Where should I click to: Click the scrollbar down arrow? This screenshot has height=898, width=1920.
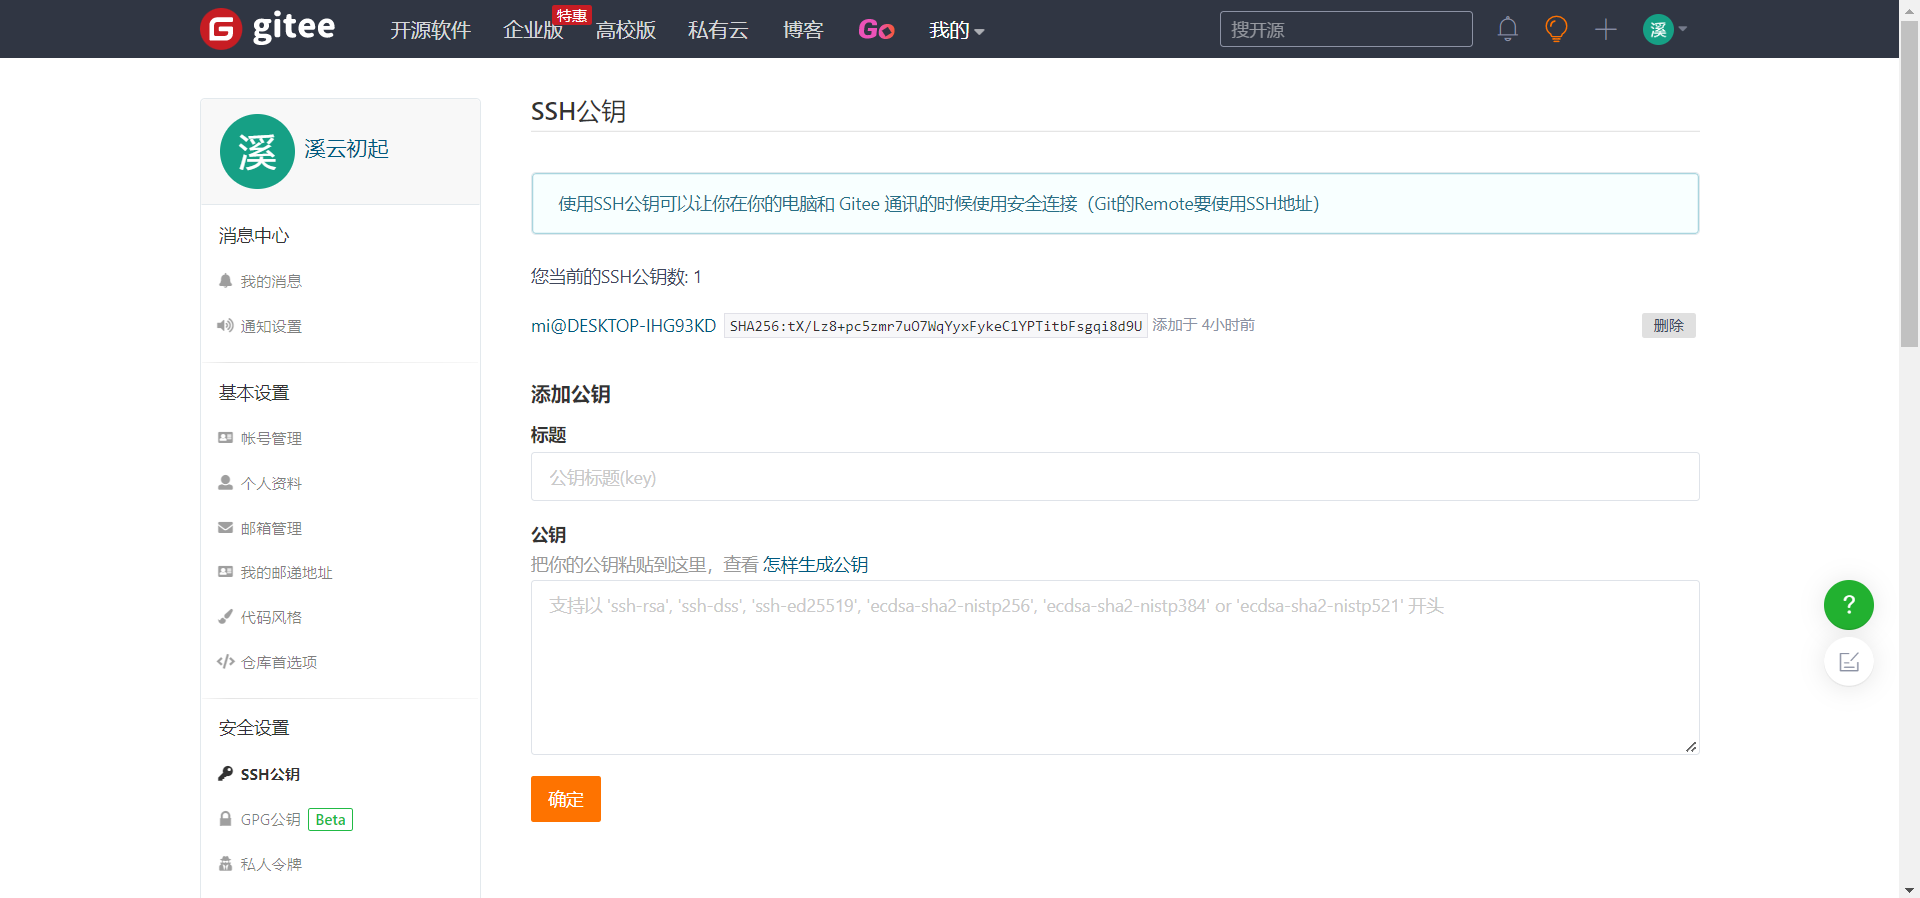(1909, 889)
